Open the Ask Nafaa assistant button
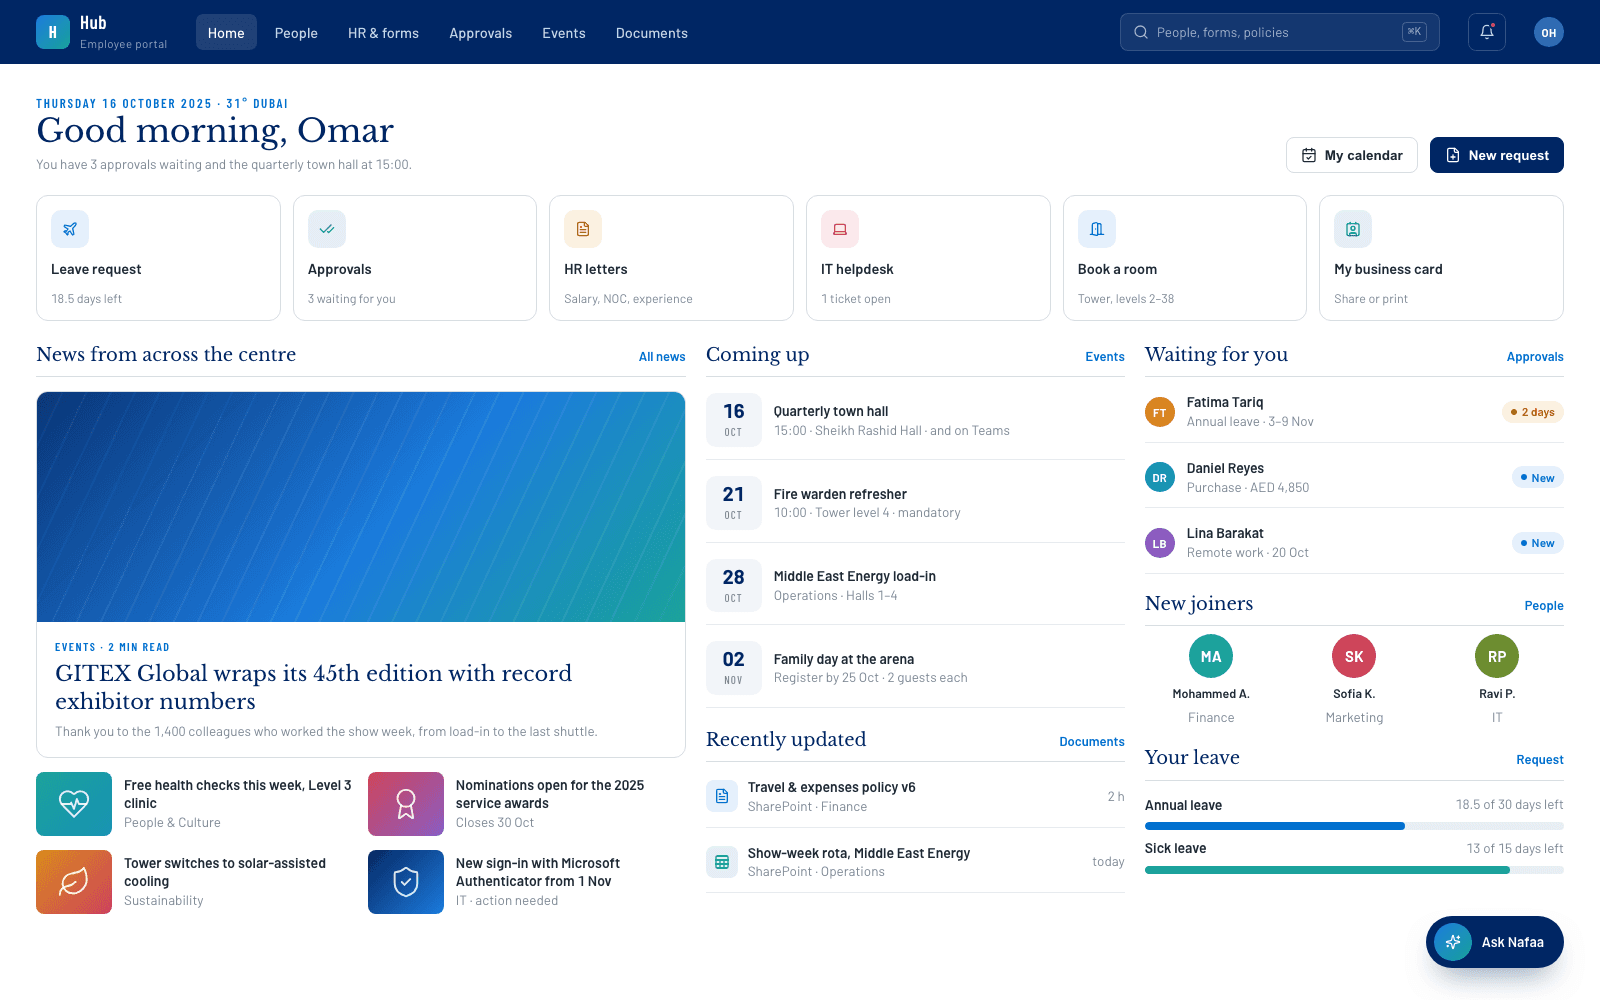The image size is (1600, 1000). [x=1495, y=942]
